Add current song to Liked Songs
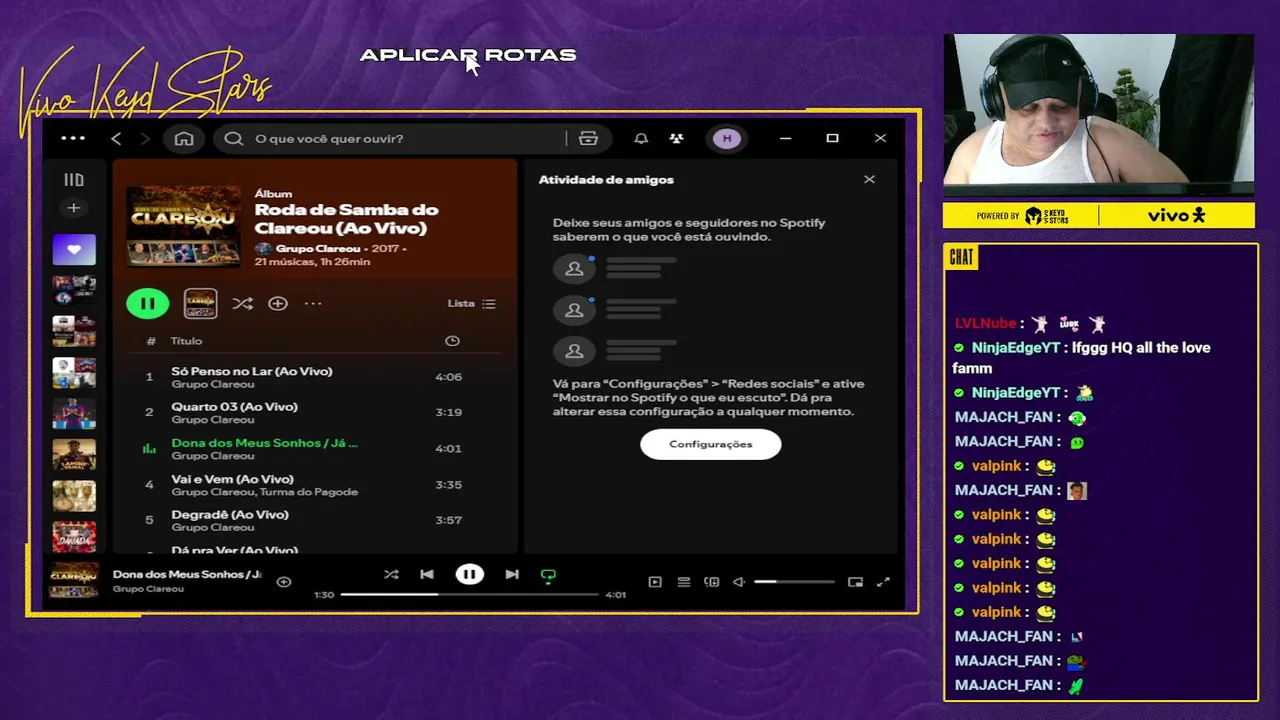This screenshot has width=1280, height=720. coord(284,581)
